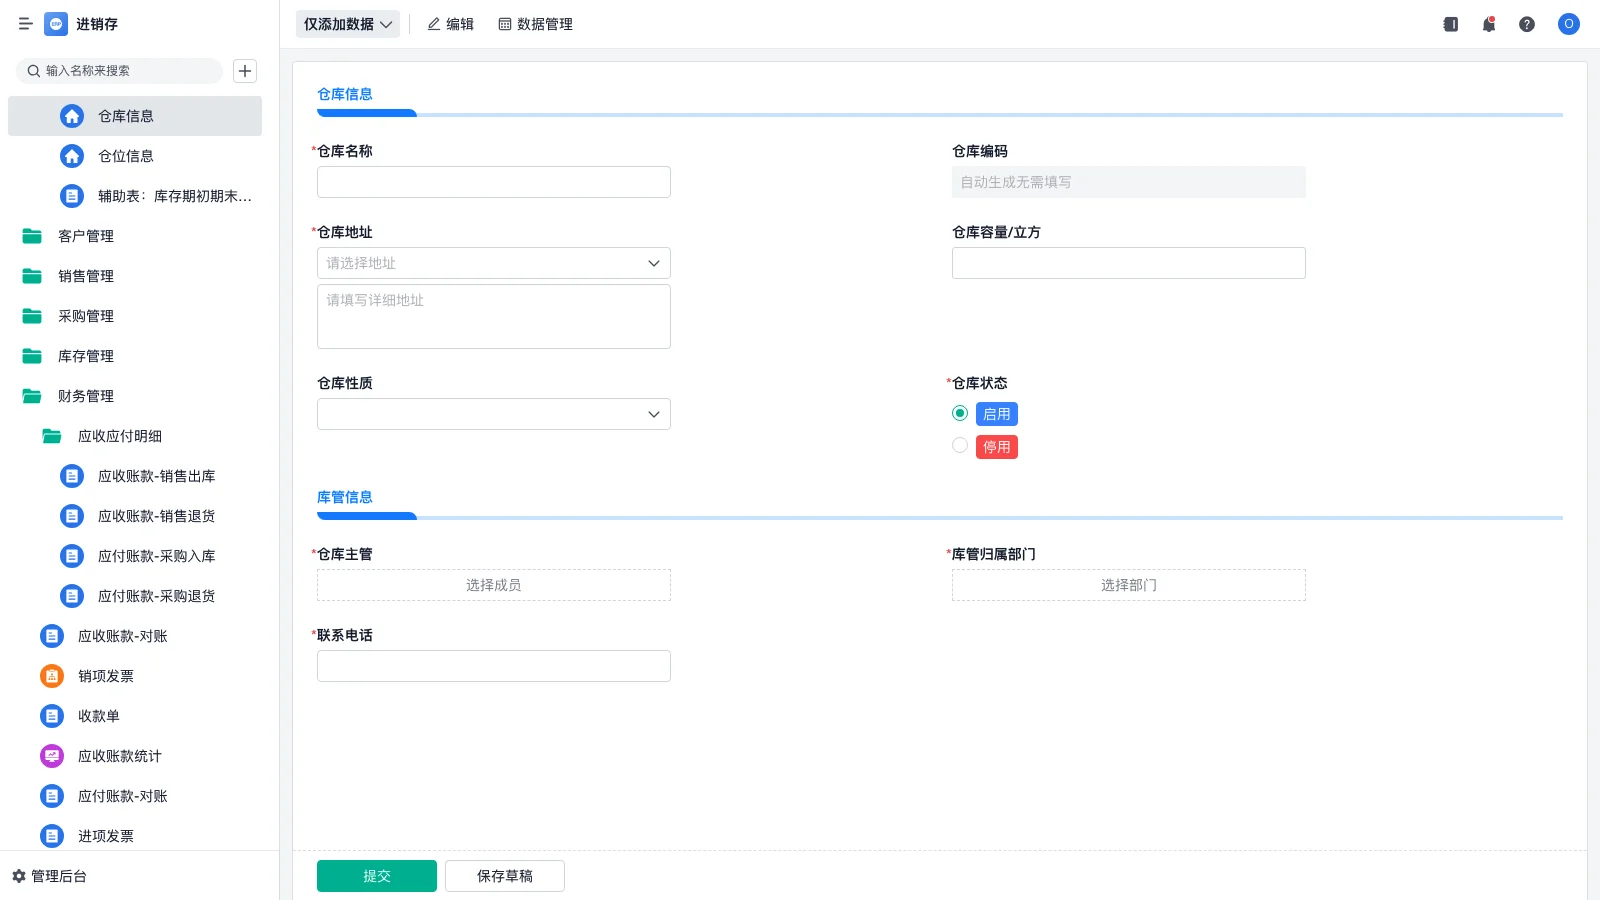
Task: Click the 仓库信息 section heading
Action: coord(345,94)
